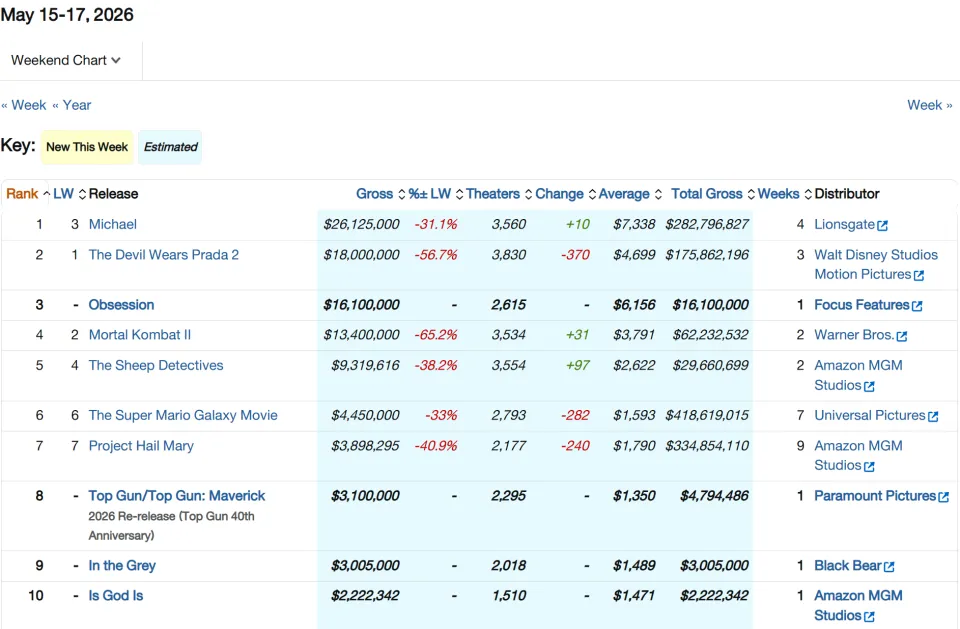
Task: Click Black Bear external link icon
Action: 889,567
